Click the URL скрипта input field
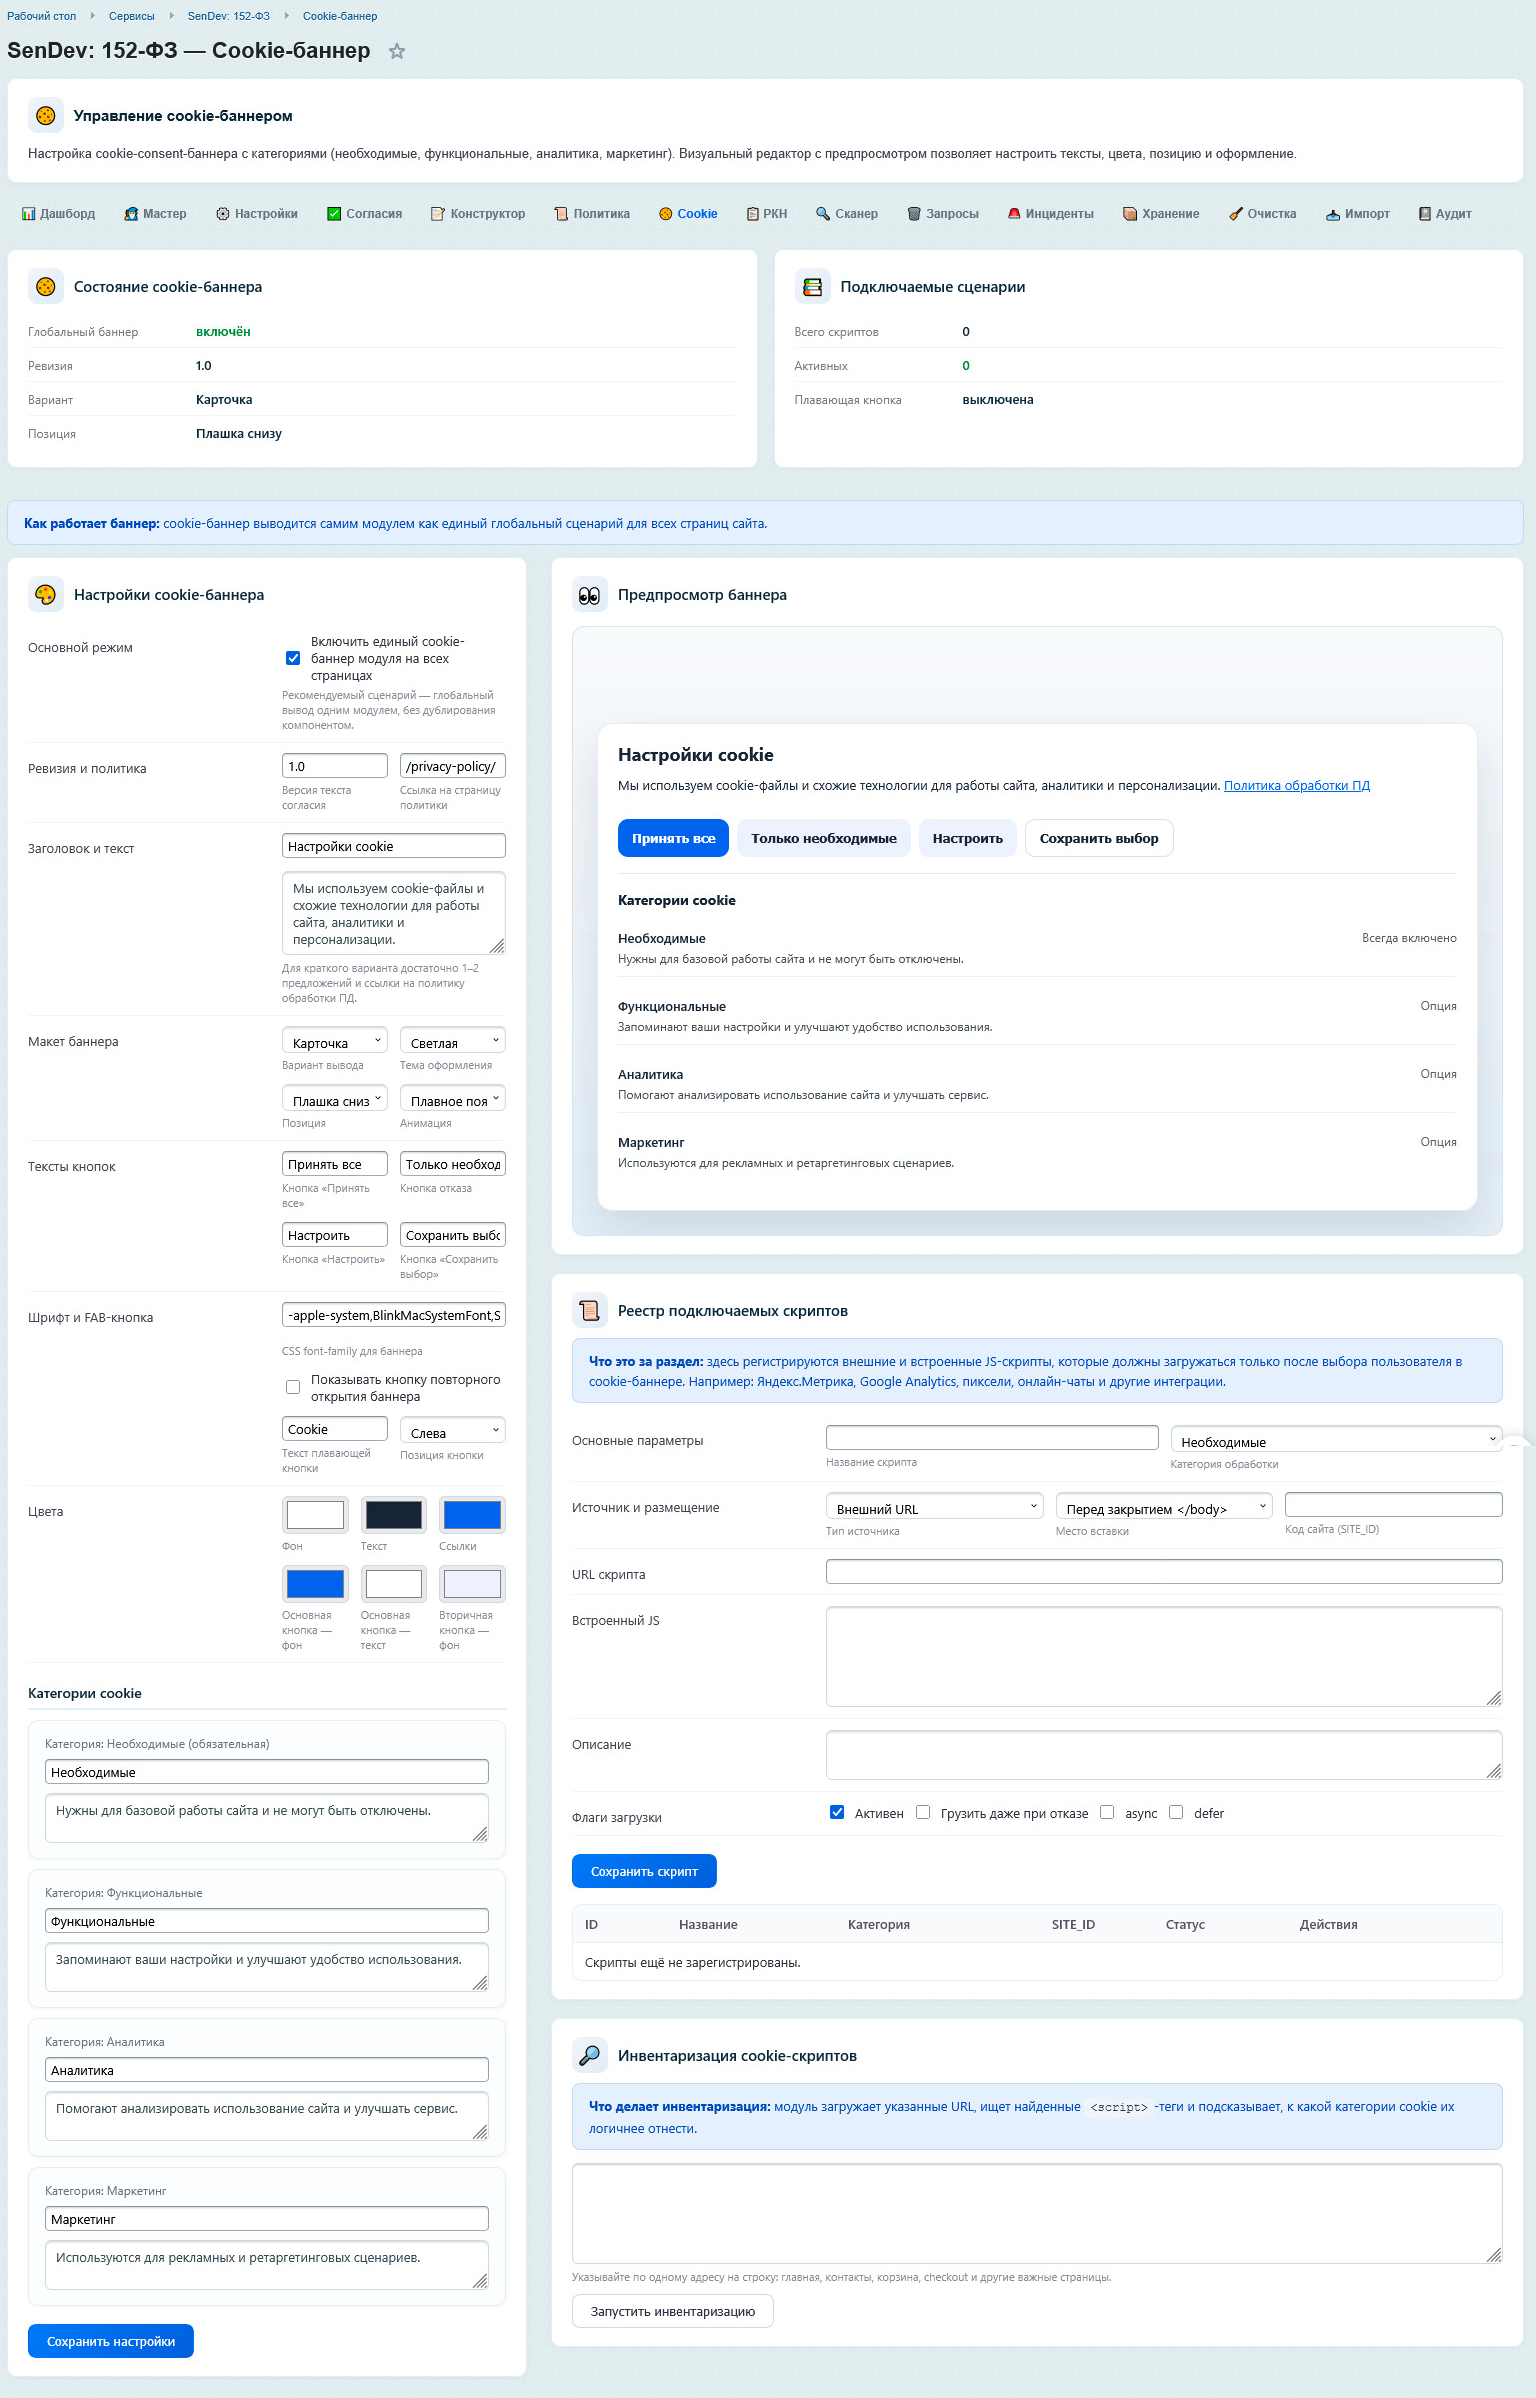 click(x=1163, y=1572)
